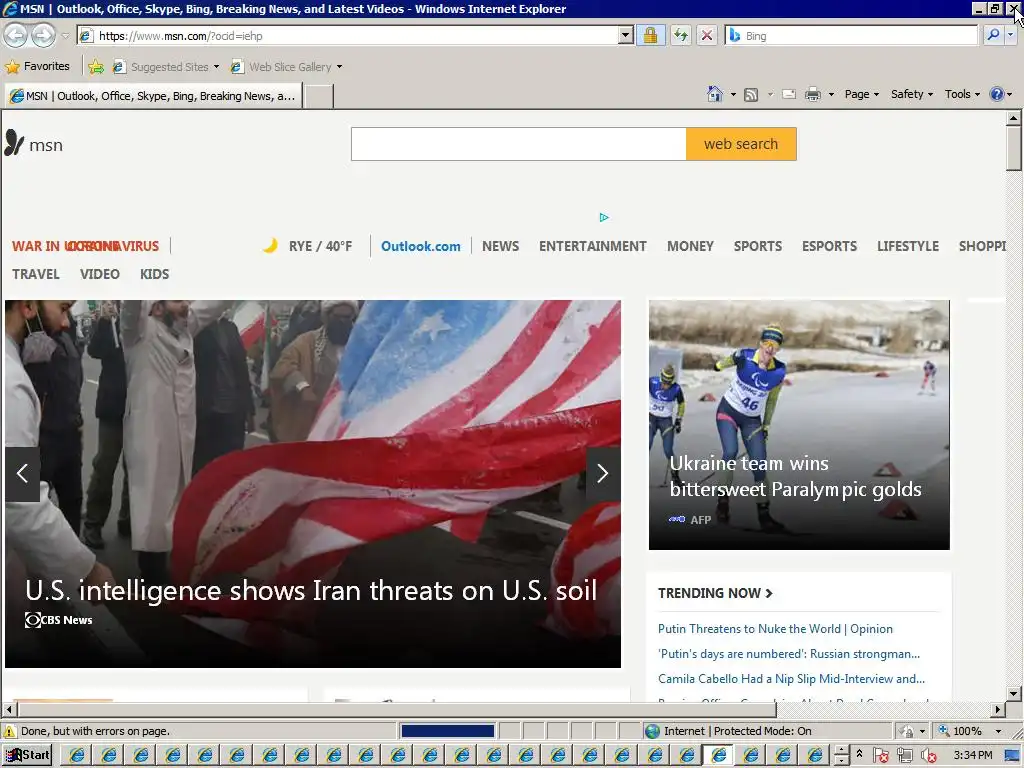This screenshot has height=768, width=1024.
Task: Click the Read Mail envelope icon
Action: click(x=789, y=94)
